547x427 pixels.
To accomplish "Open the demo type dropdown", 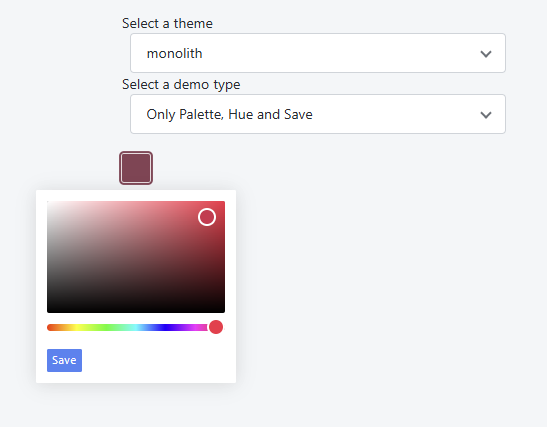I will click(x=318, y=114).
